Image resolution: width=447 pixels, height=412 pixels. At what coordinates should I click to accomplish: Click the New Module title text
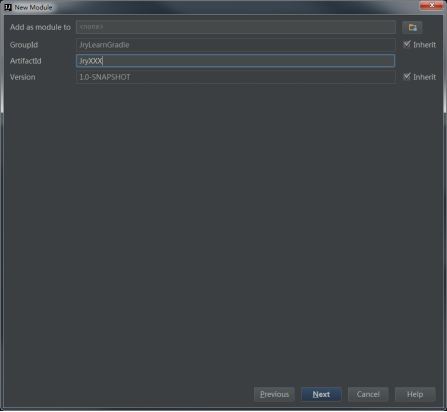pos(33,7)
